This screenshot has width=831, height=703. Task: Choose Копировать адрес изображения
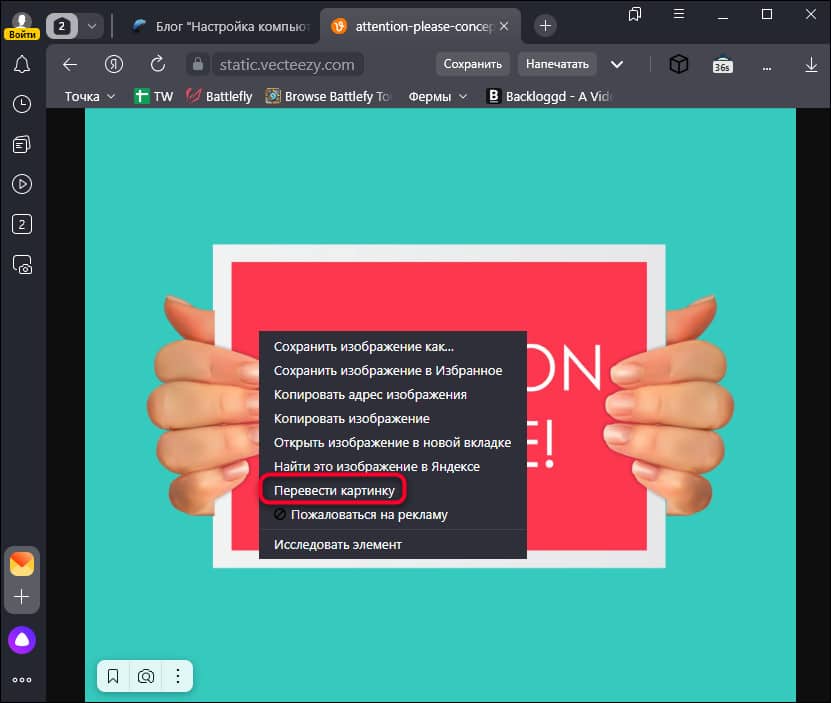tap(393, 394)
